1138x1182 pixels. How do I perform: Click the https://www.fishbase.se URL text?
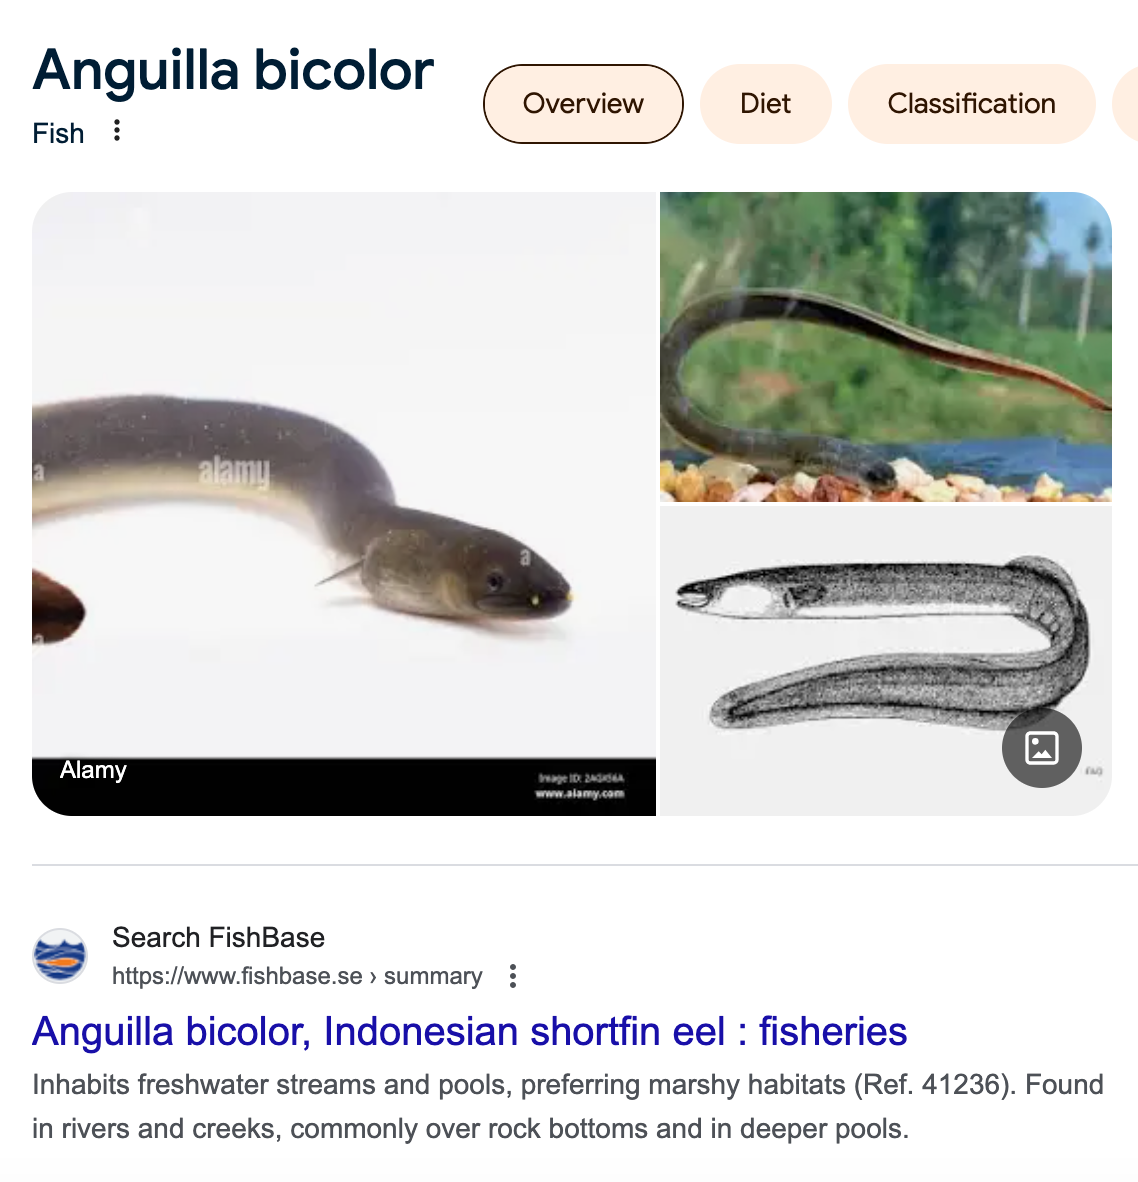coord(237,976)
